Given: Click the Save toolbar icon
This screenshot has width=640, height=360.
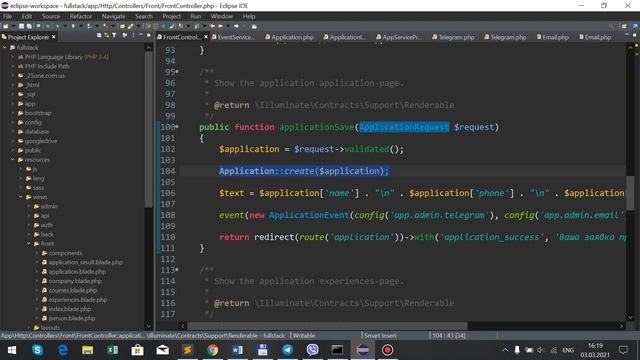Looking at the screenshot, I should 21,26.
